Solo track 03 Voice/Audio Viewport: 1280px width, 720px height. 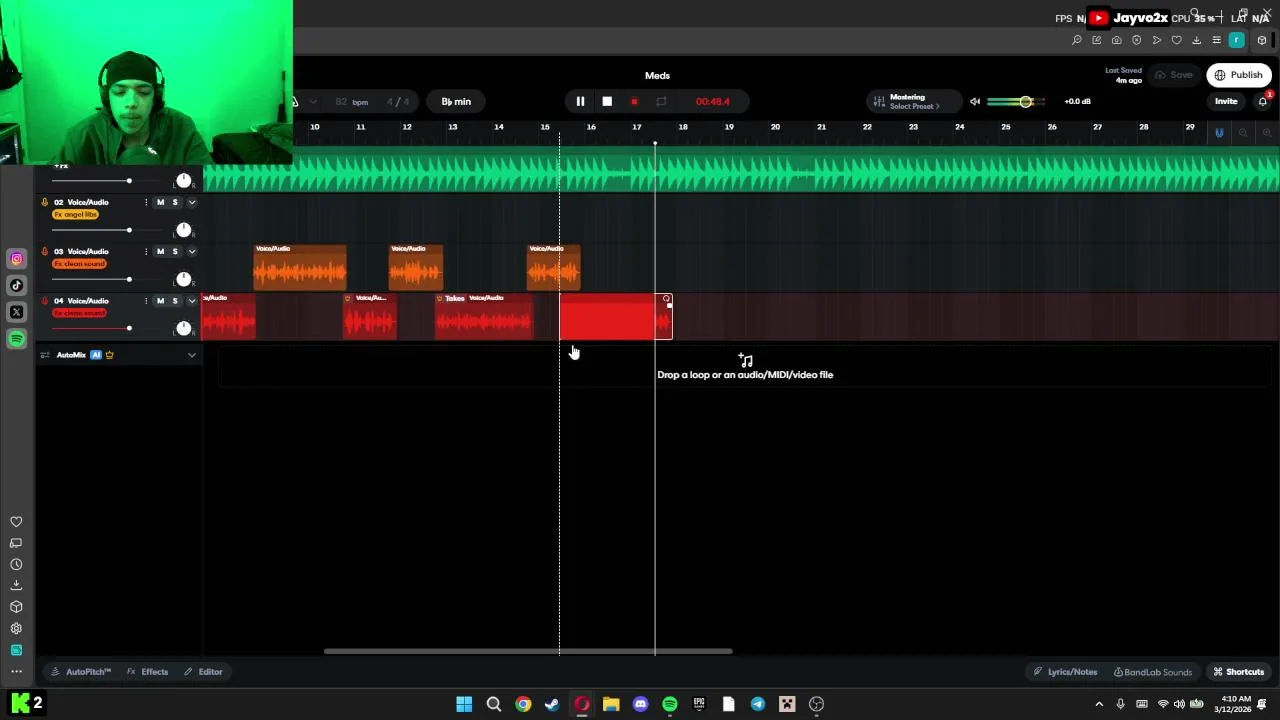coord(175,251)
